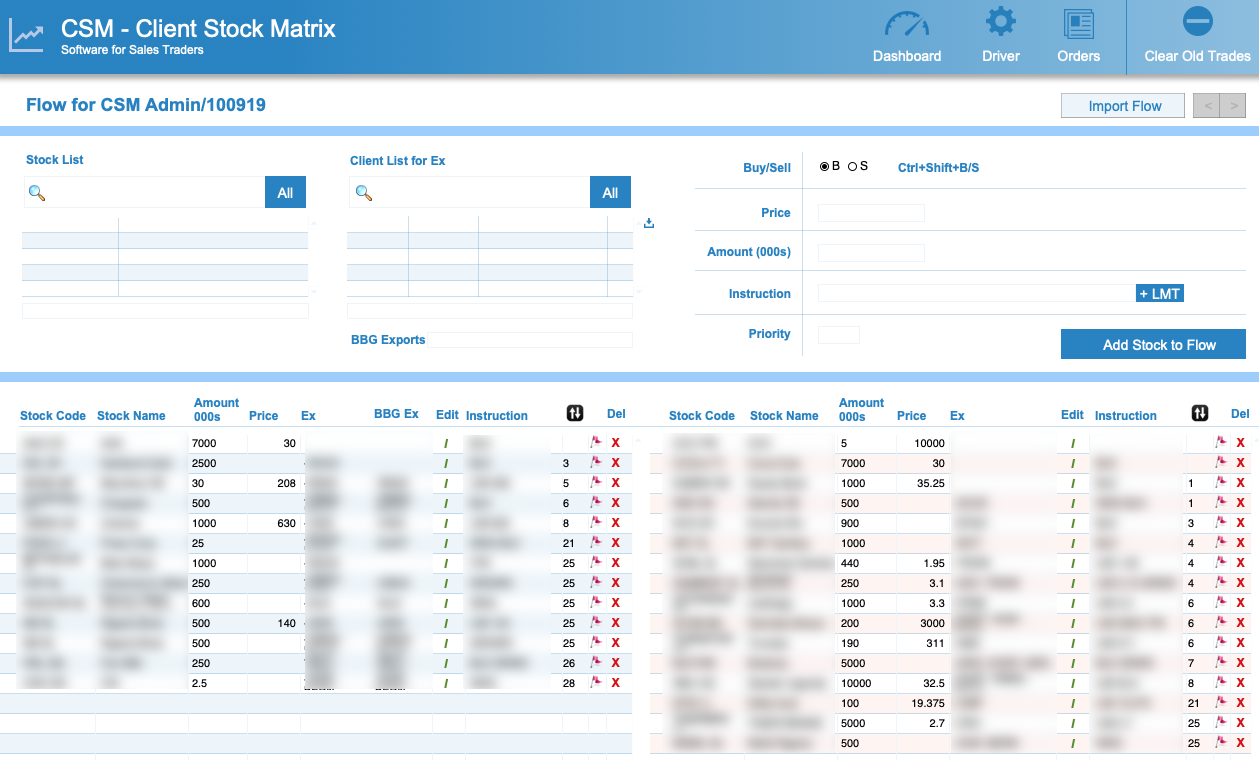Flag the row with price 10000

point(1221,443)
